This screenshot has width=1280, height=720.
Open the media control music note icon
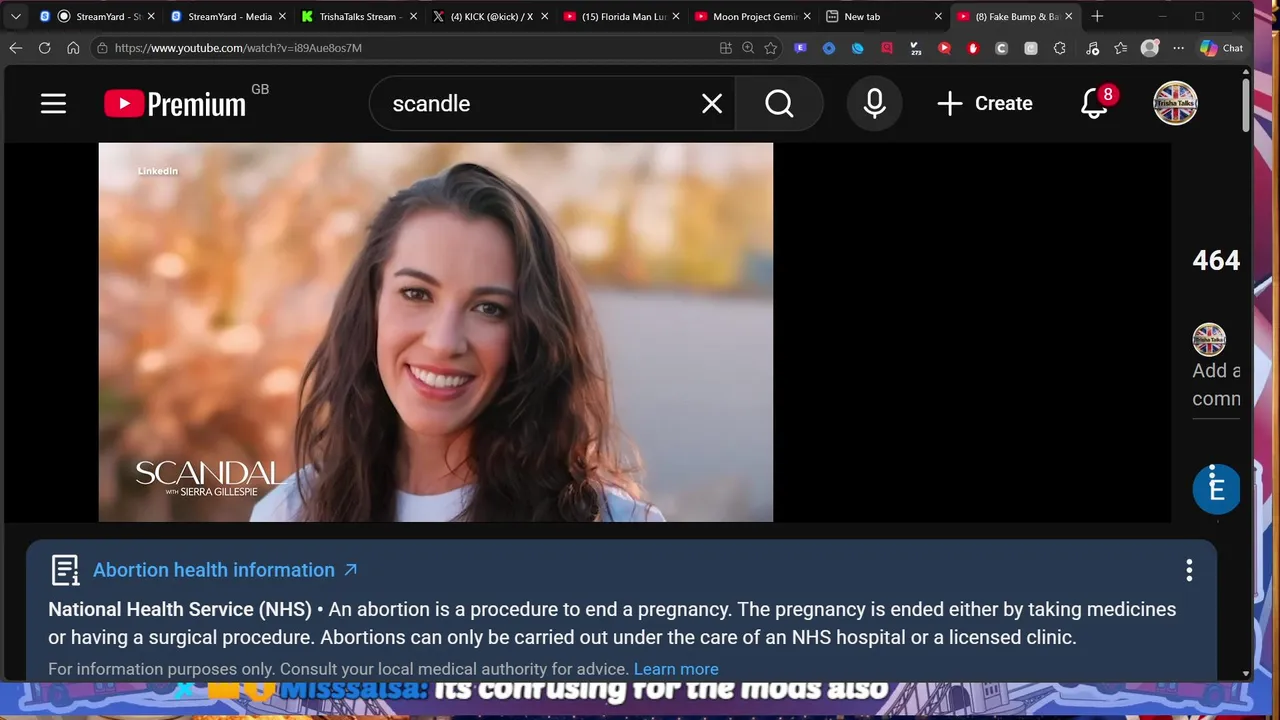point(1092,48)
